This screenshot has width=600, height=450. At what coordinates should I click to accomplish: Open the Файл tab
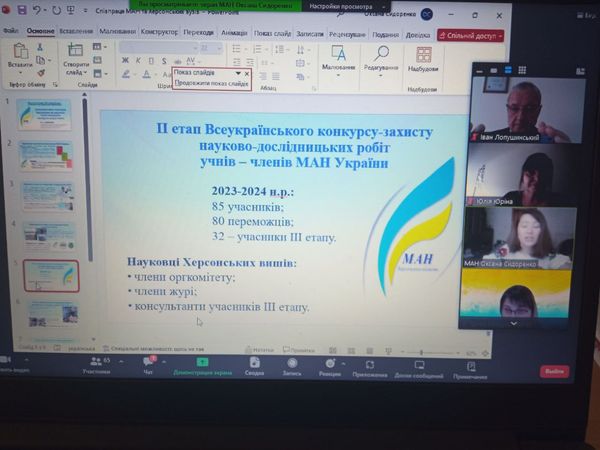click(11, 31)
